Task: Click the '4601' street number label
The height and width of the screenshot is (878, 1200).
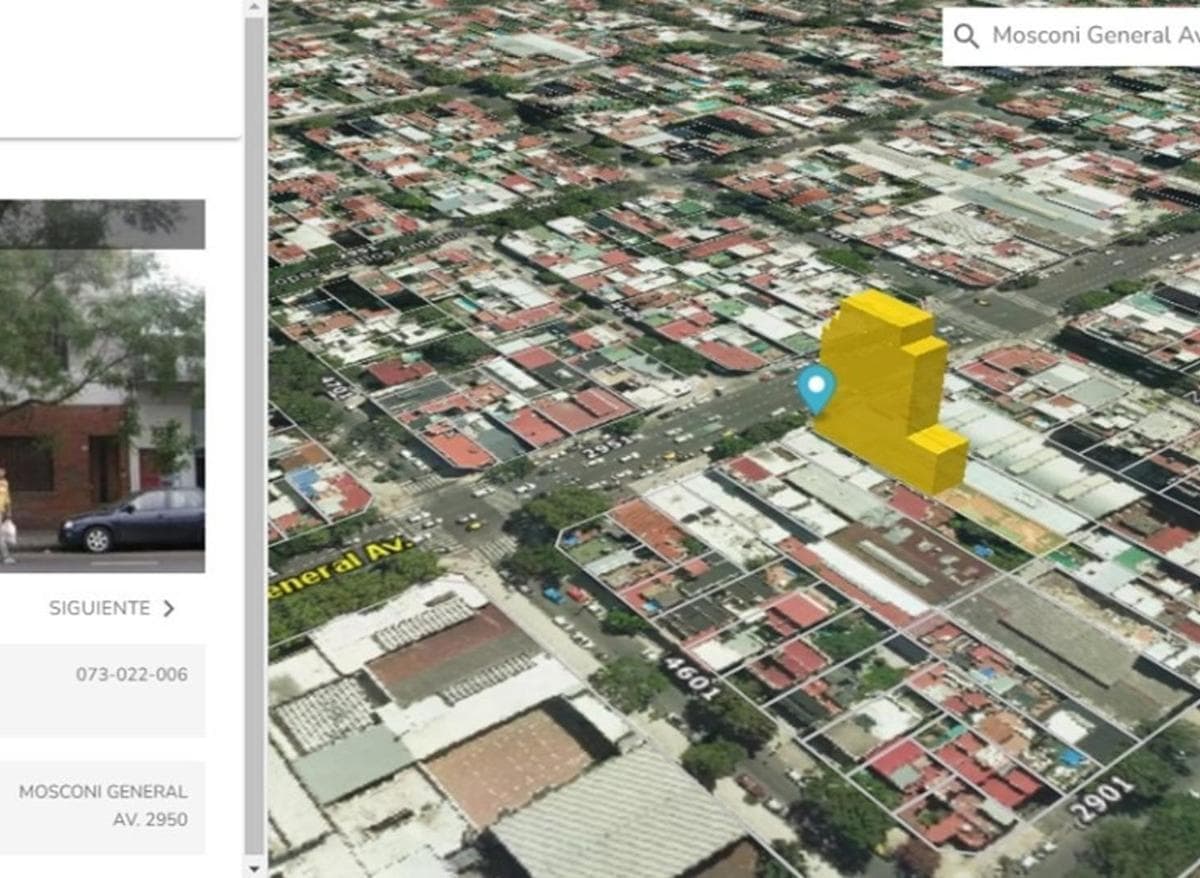Action: 690,678
